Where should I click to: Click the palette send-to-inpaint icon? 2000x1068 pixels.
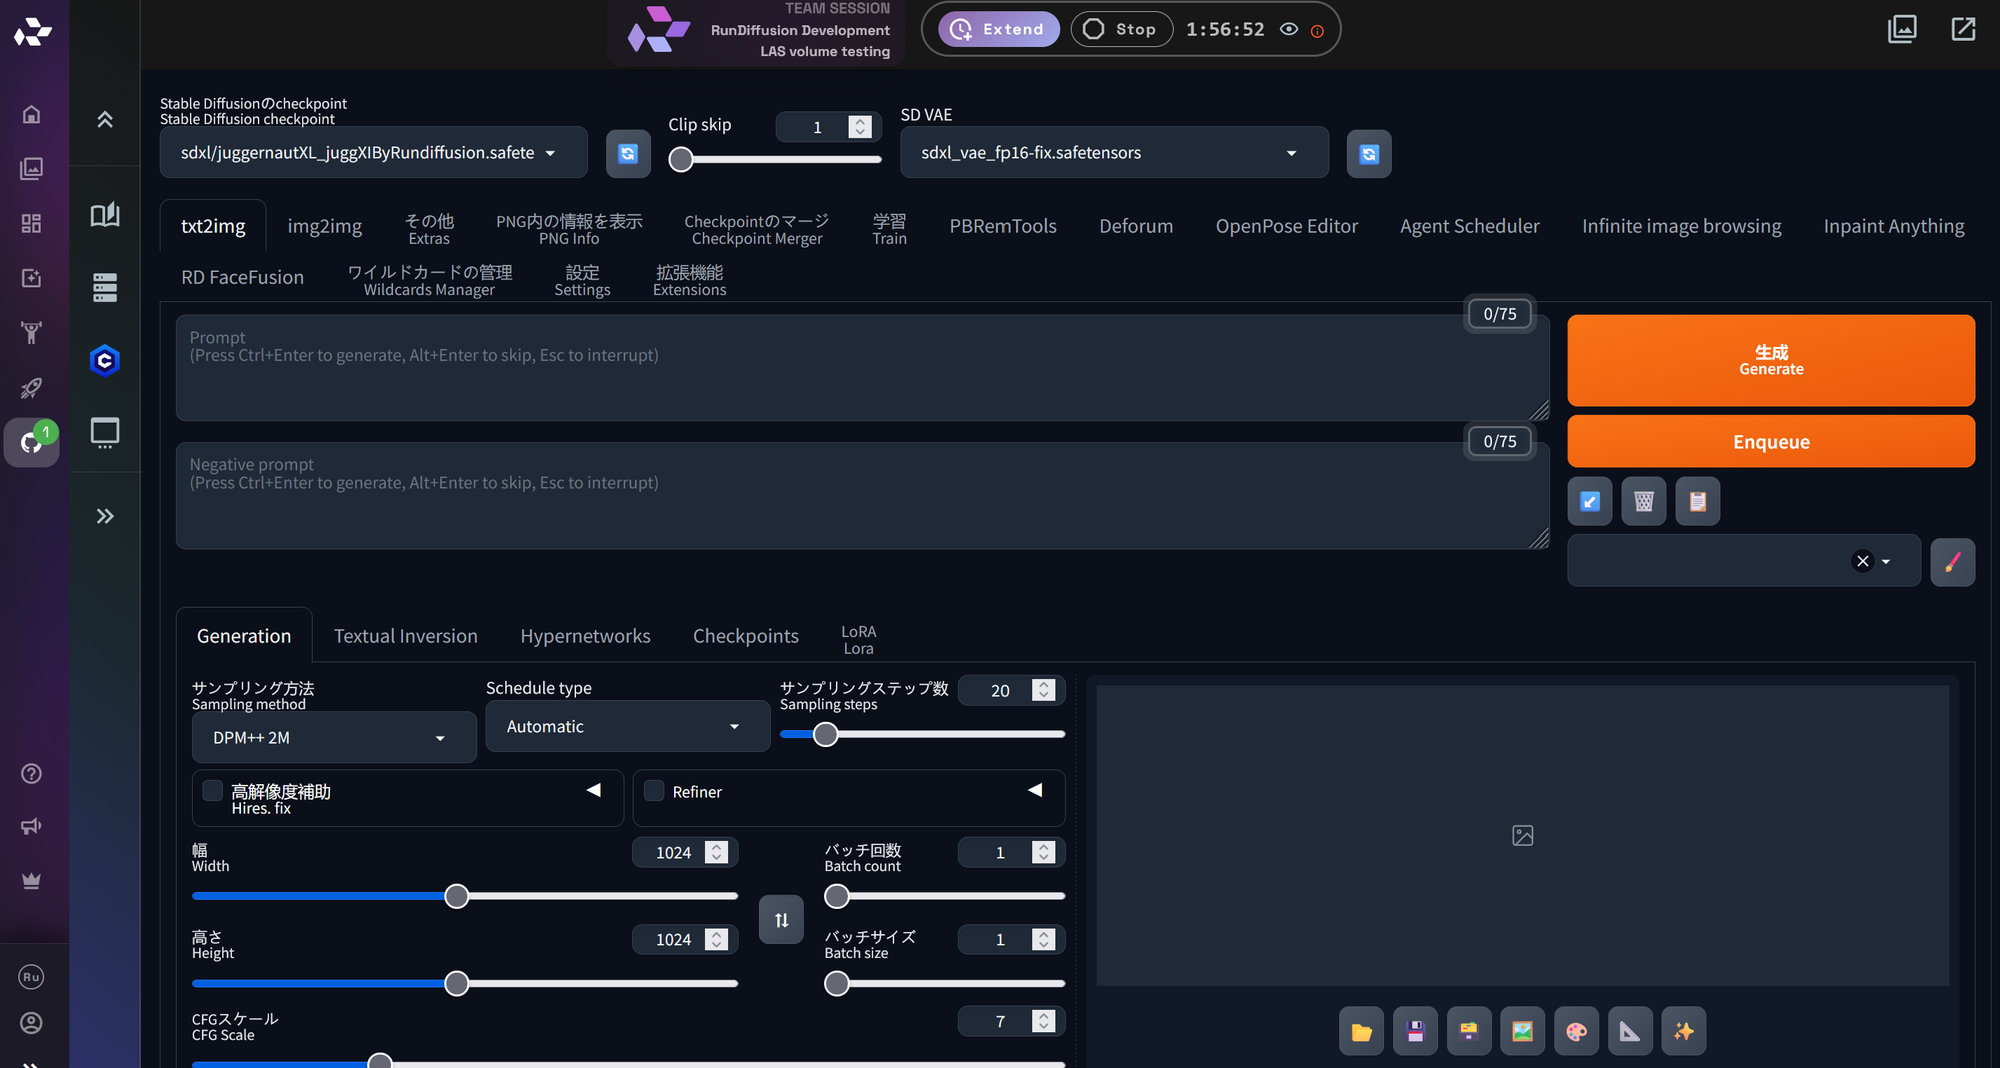1577,1032
